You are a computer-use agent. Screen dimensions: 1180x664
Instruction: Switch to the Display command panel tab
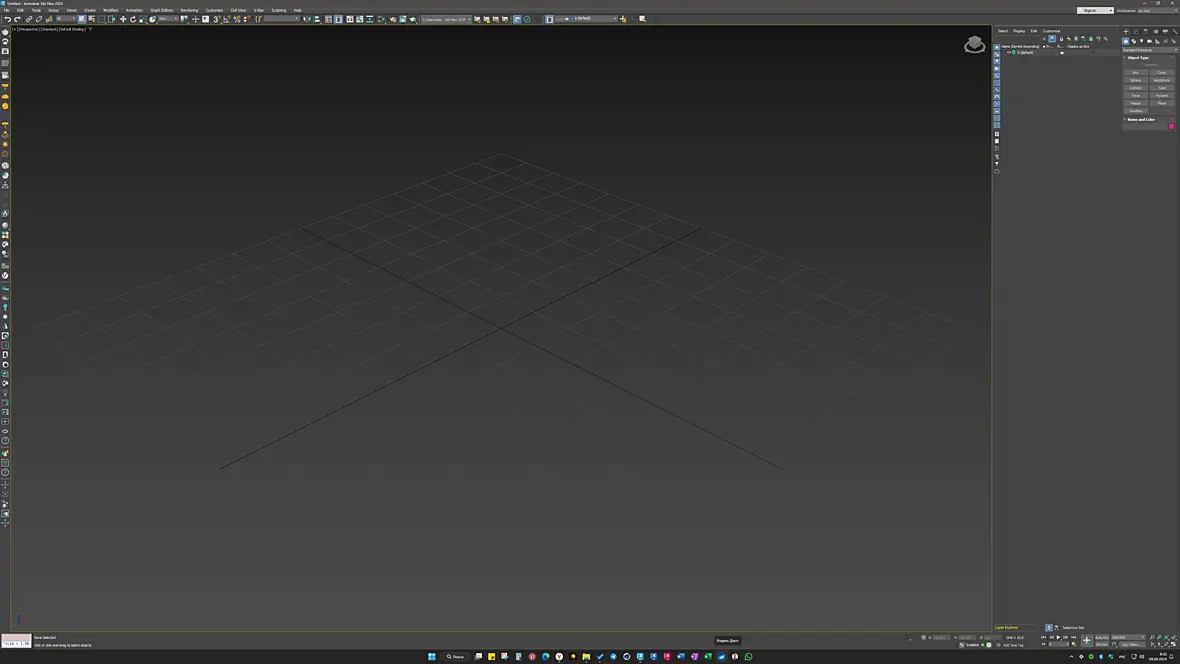1165,32
